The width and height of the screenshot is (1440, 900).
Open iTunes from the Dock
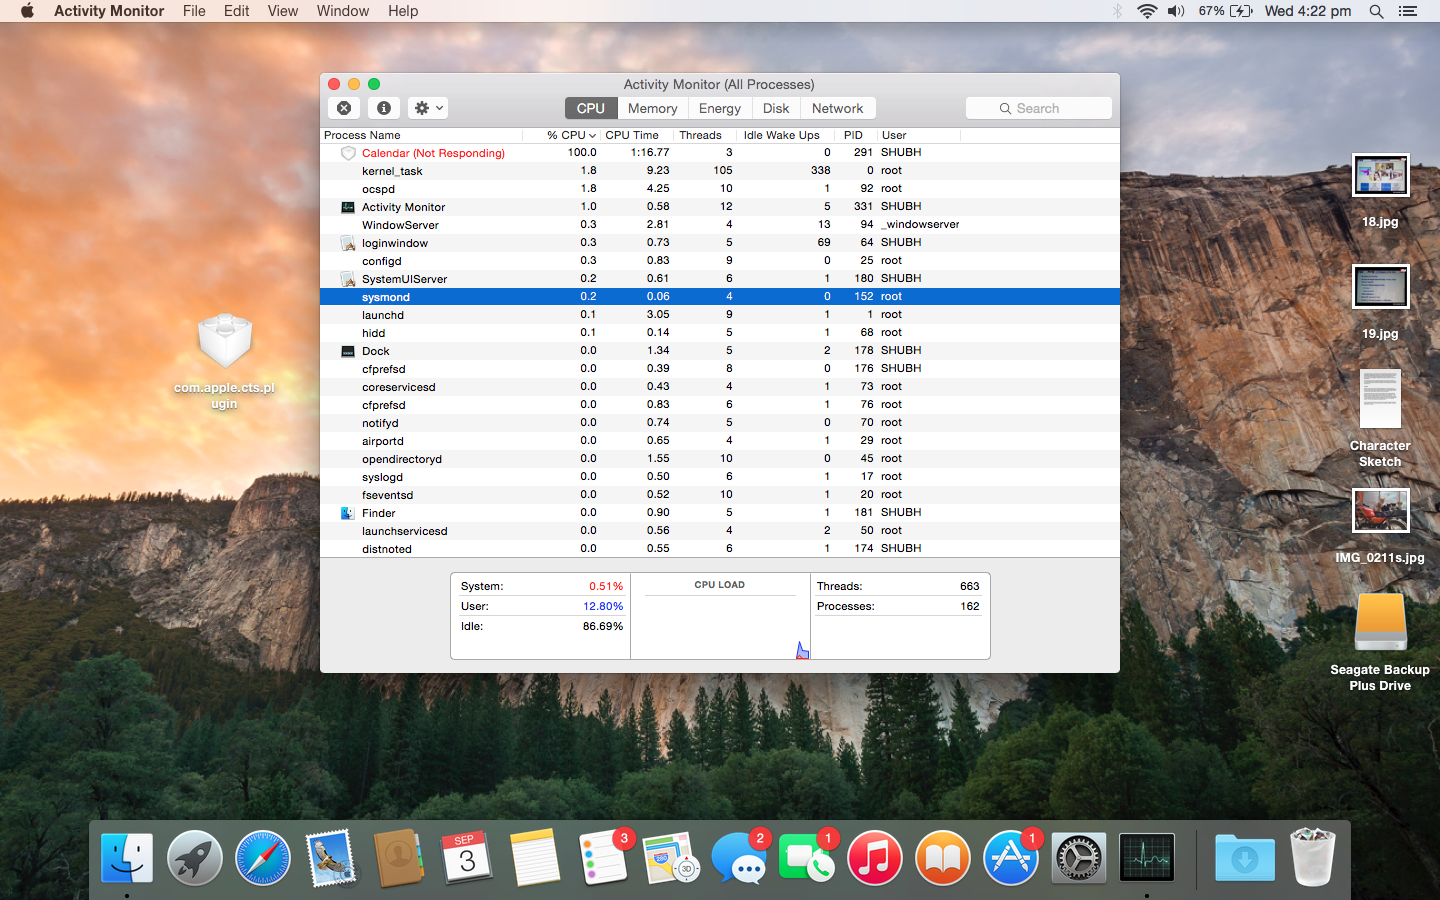875,858
